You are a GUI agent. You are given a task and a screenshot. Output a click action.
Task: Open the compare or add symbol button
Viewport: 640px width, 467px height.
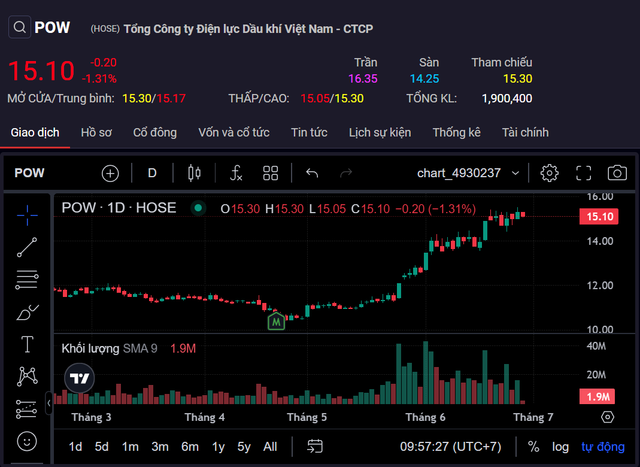coord(110,173)
